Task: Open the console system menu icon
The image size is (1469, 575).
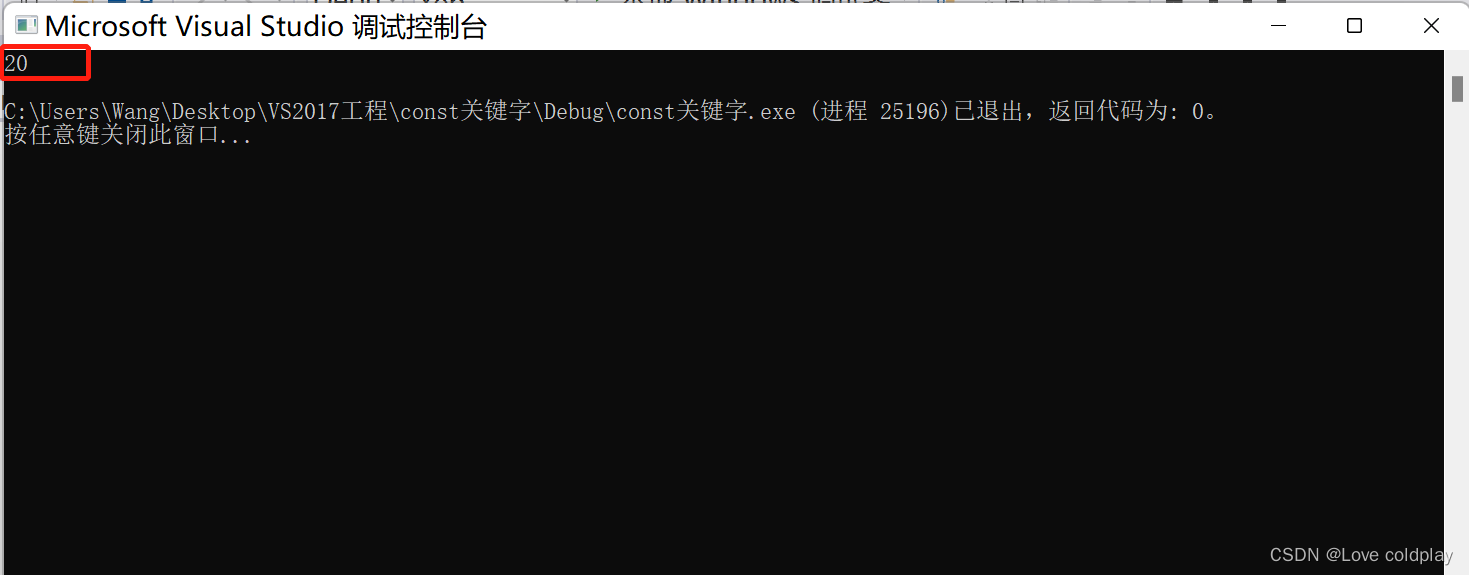Action: point(26,27)
